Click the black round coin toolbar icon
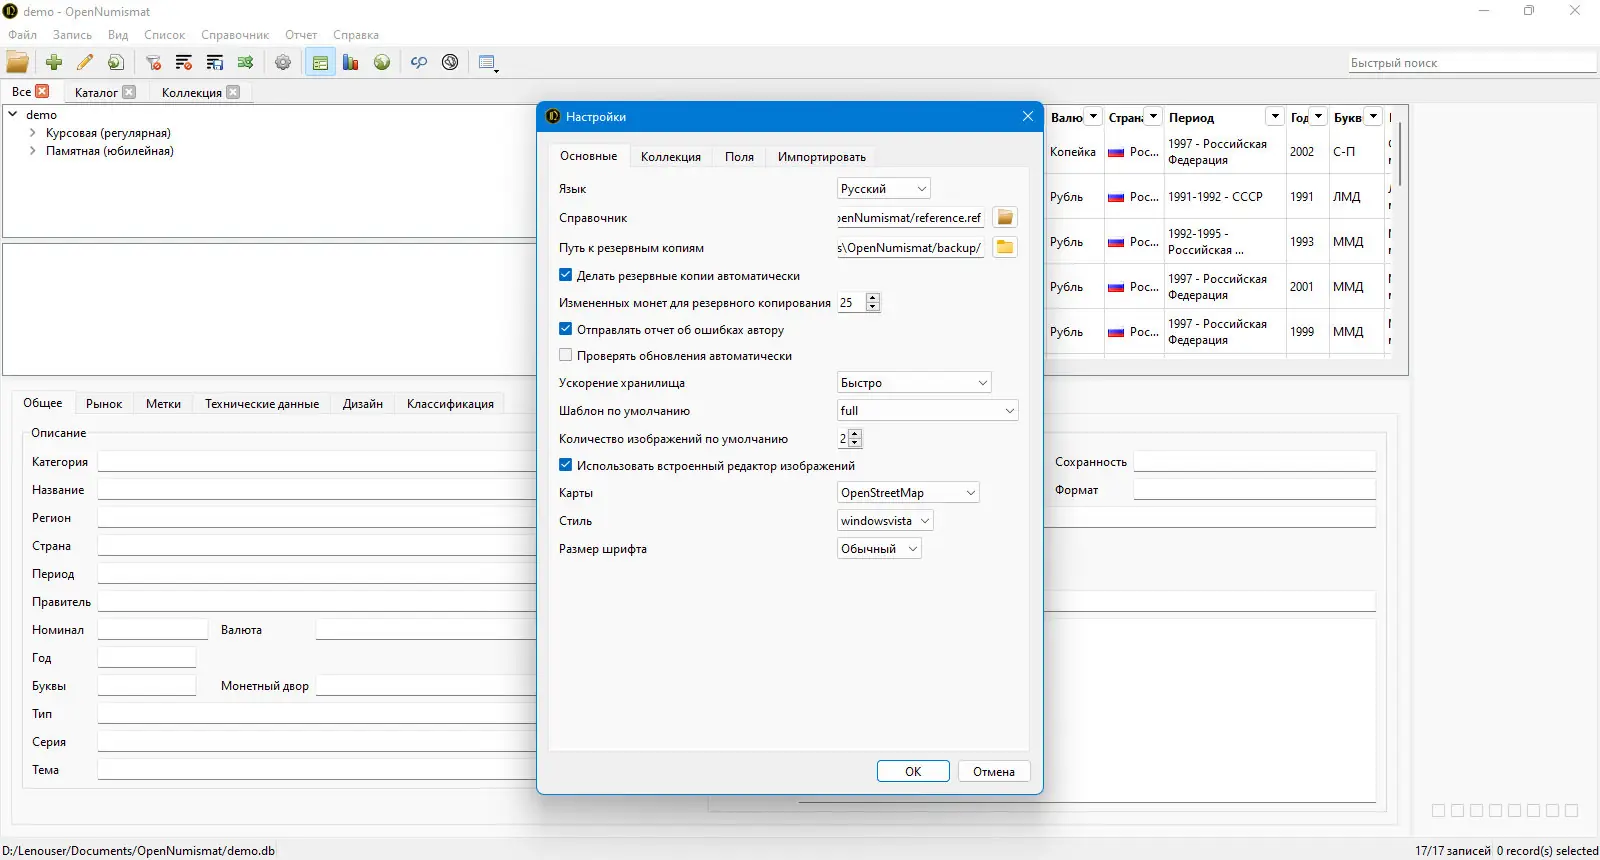 coord(450,62)
